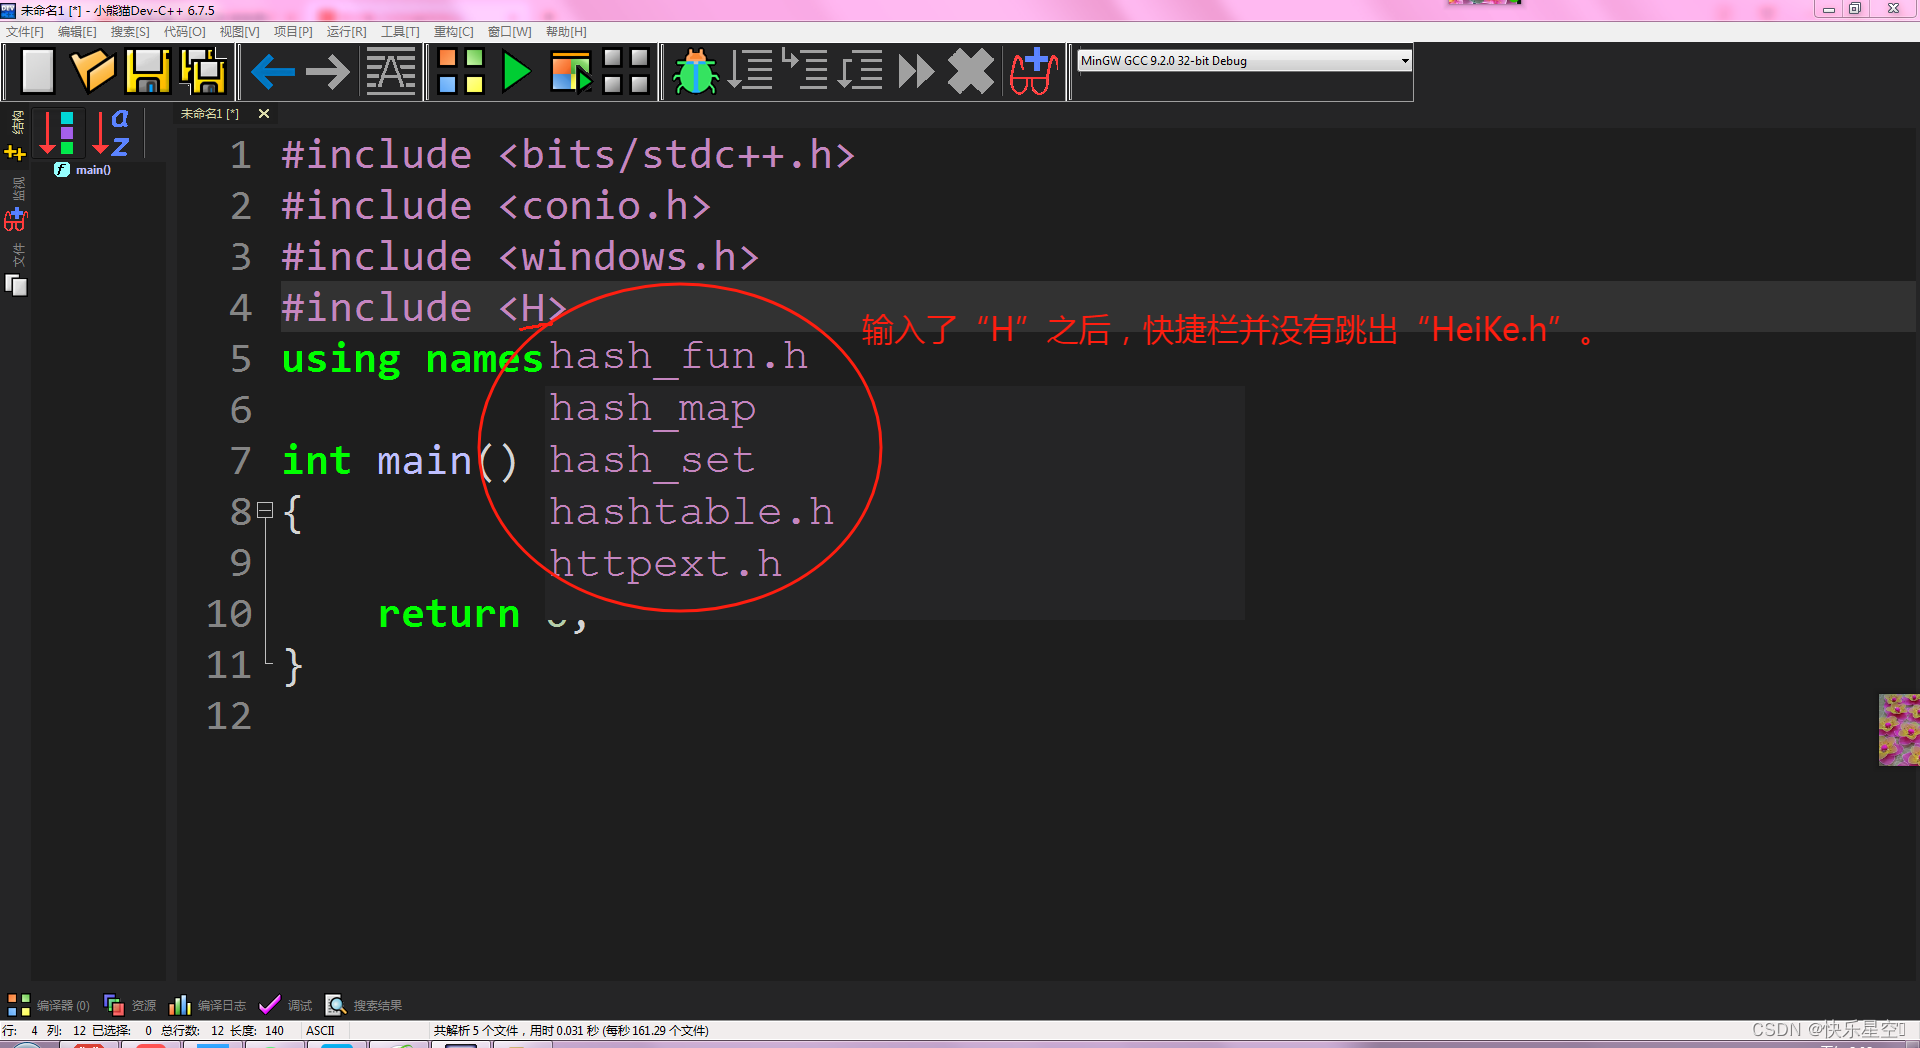This screenshot has width=1920, height=1048.
Task: Save all open files
Action: [204, 72]
